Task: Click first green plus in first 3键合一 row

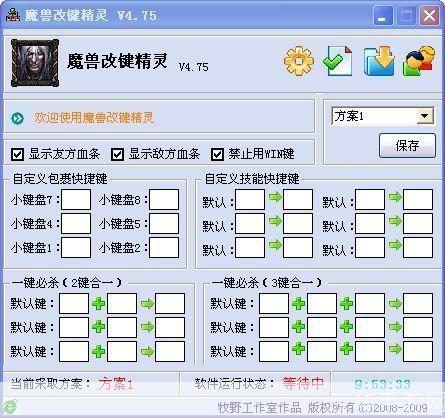Action: (x=299, y=304)
